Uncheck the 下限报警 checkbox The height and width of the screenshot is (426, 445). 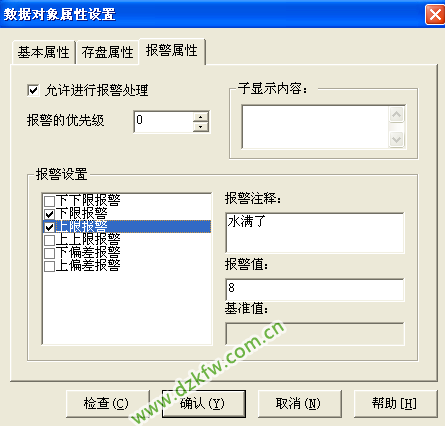[x=50, y=214]
